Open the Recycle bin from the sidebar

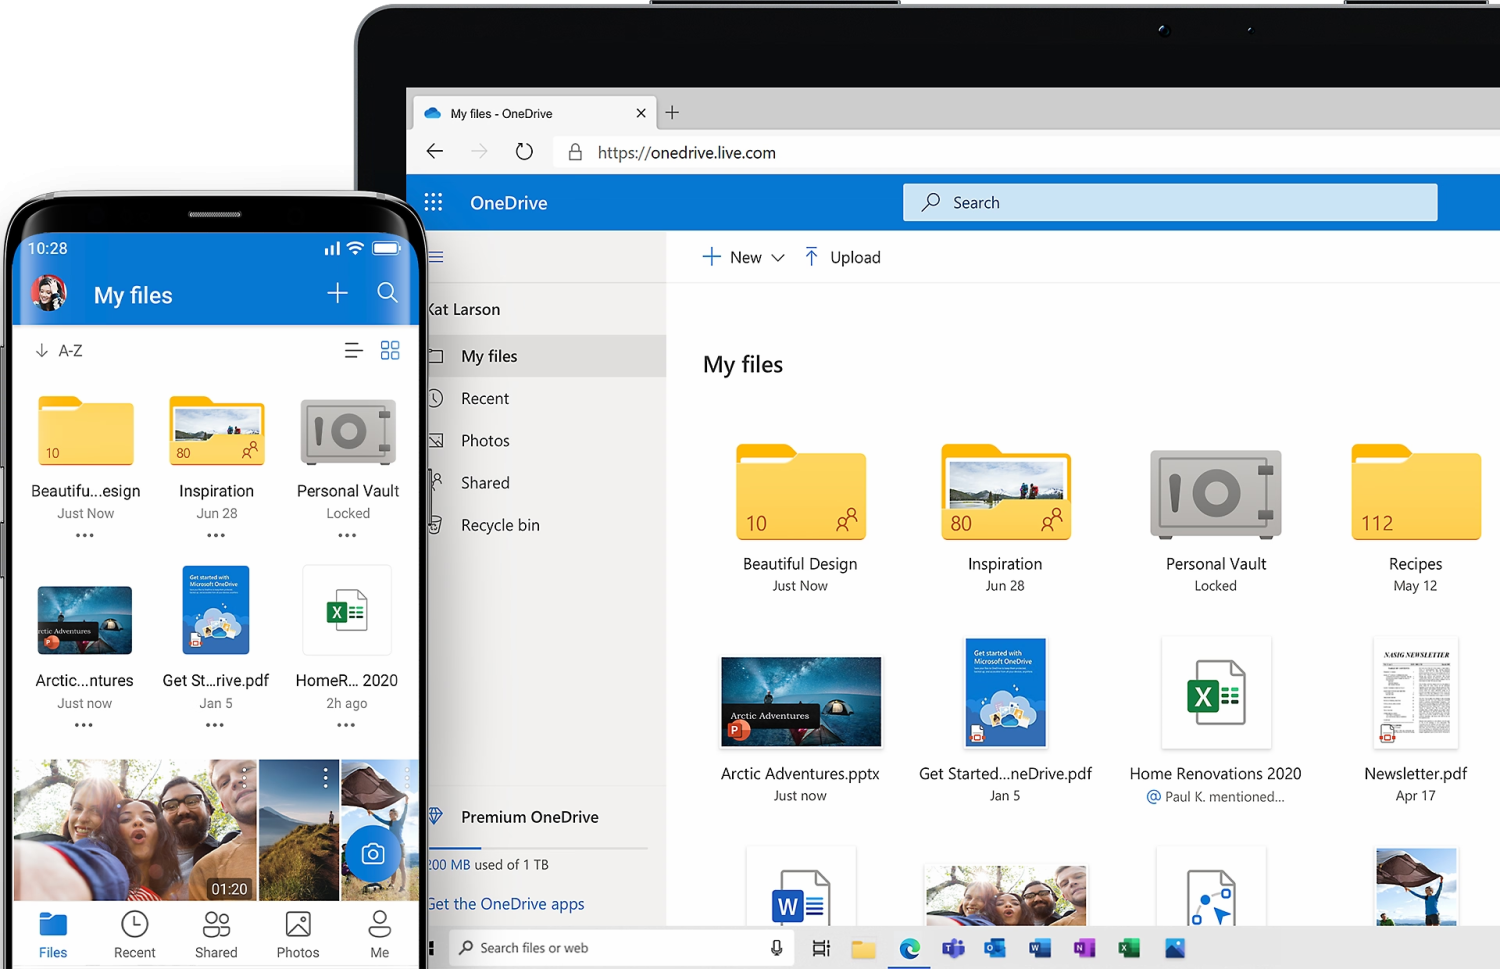[x=500, y=524]
